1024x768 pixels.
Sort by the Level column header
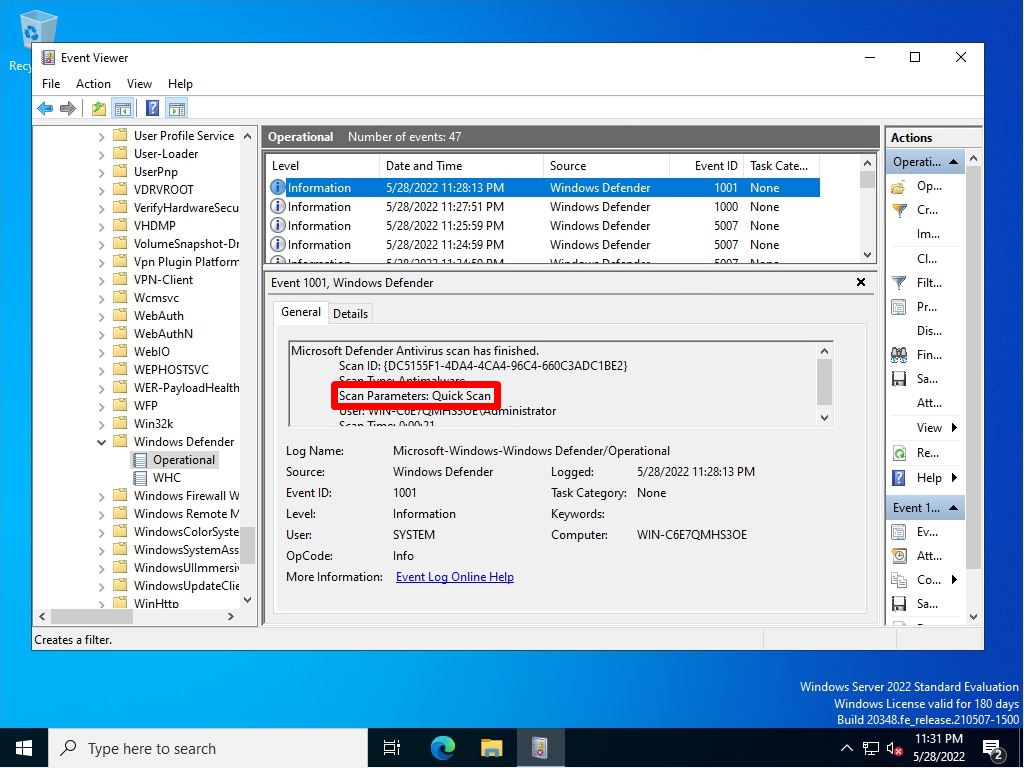point(323,166)
